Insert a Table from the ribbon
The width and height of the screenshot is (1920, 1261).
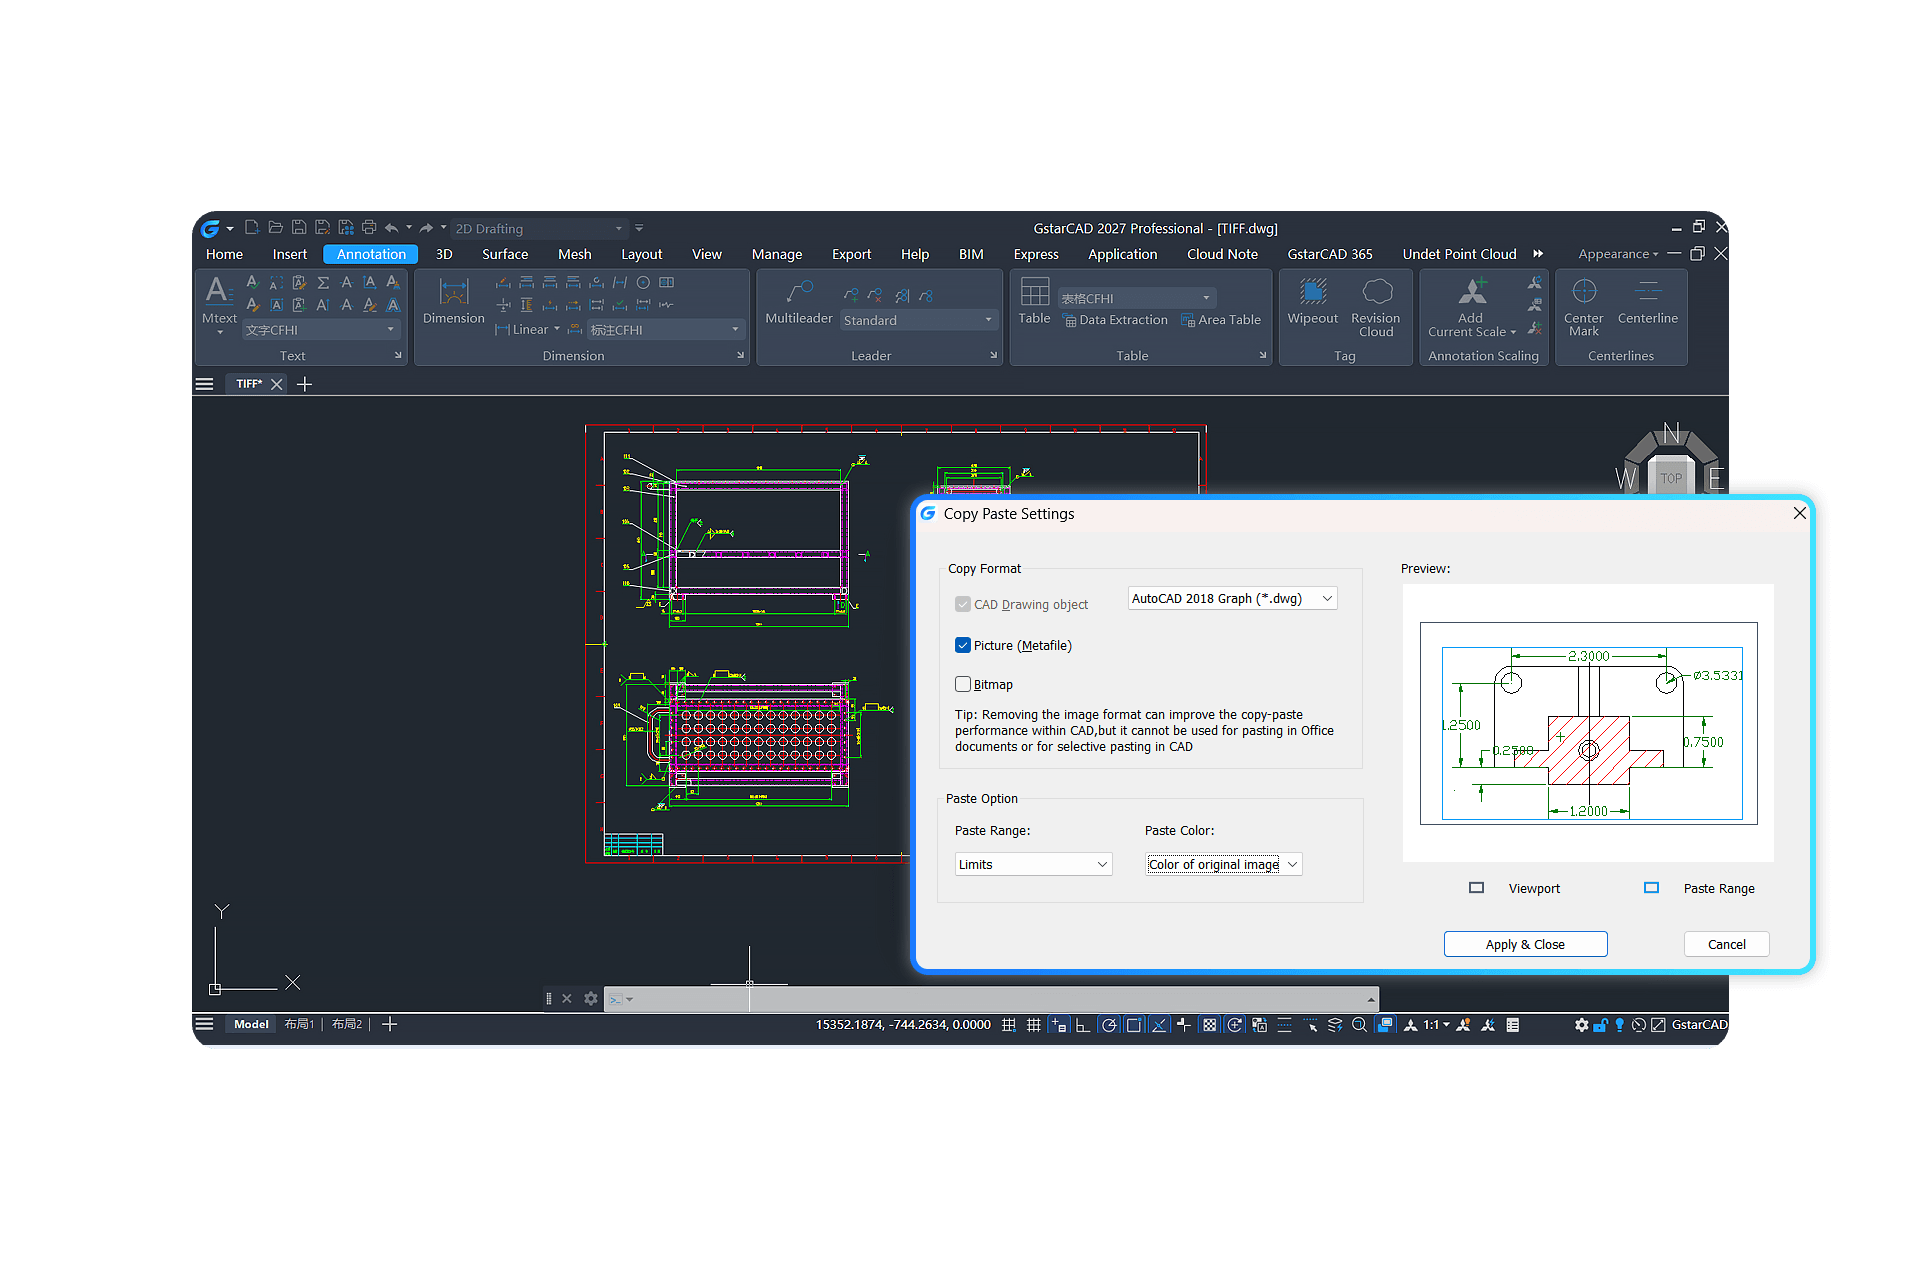tap(1034, 301)
